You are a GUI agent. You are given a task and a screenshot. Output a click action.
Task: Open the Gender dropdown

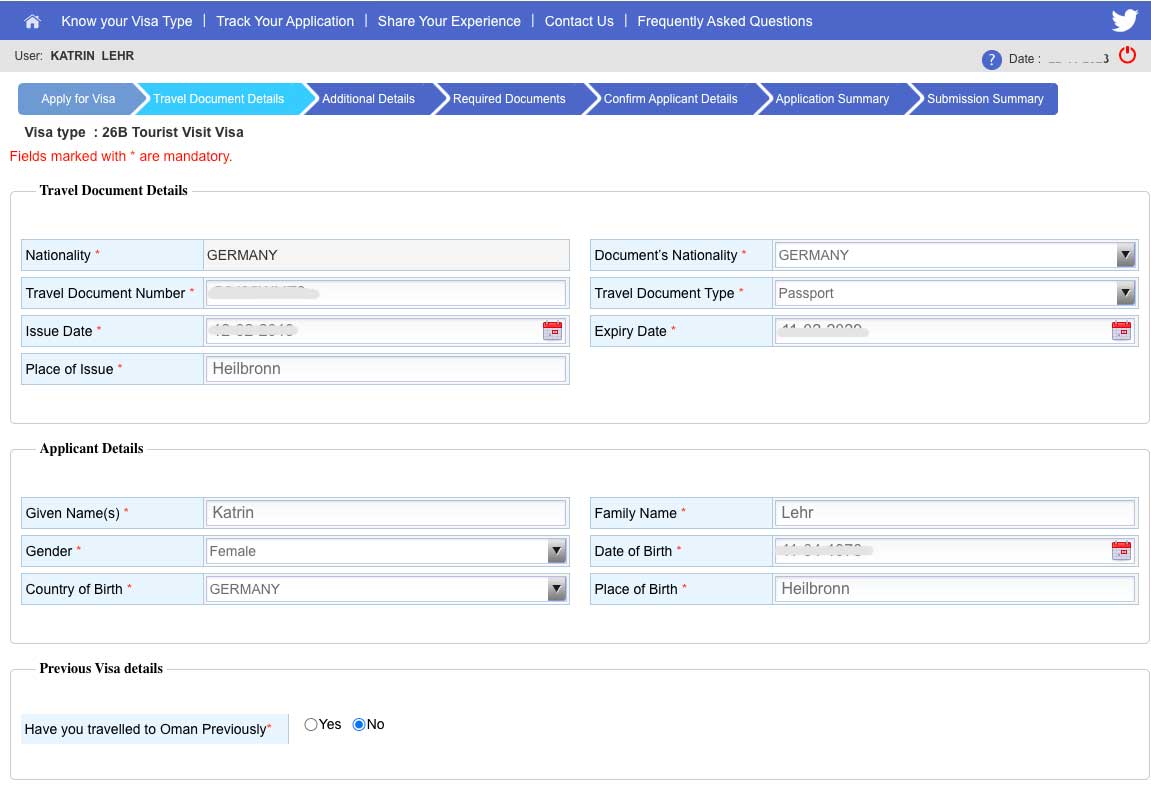557,551
